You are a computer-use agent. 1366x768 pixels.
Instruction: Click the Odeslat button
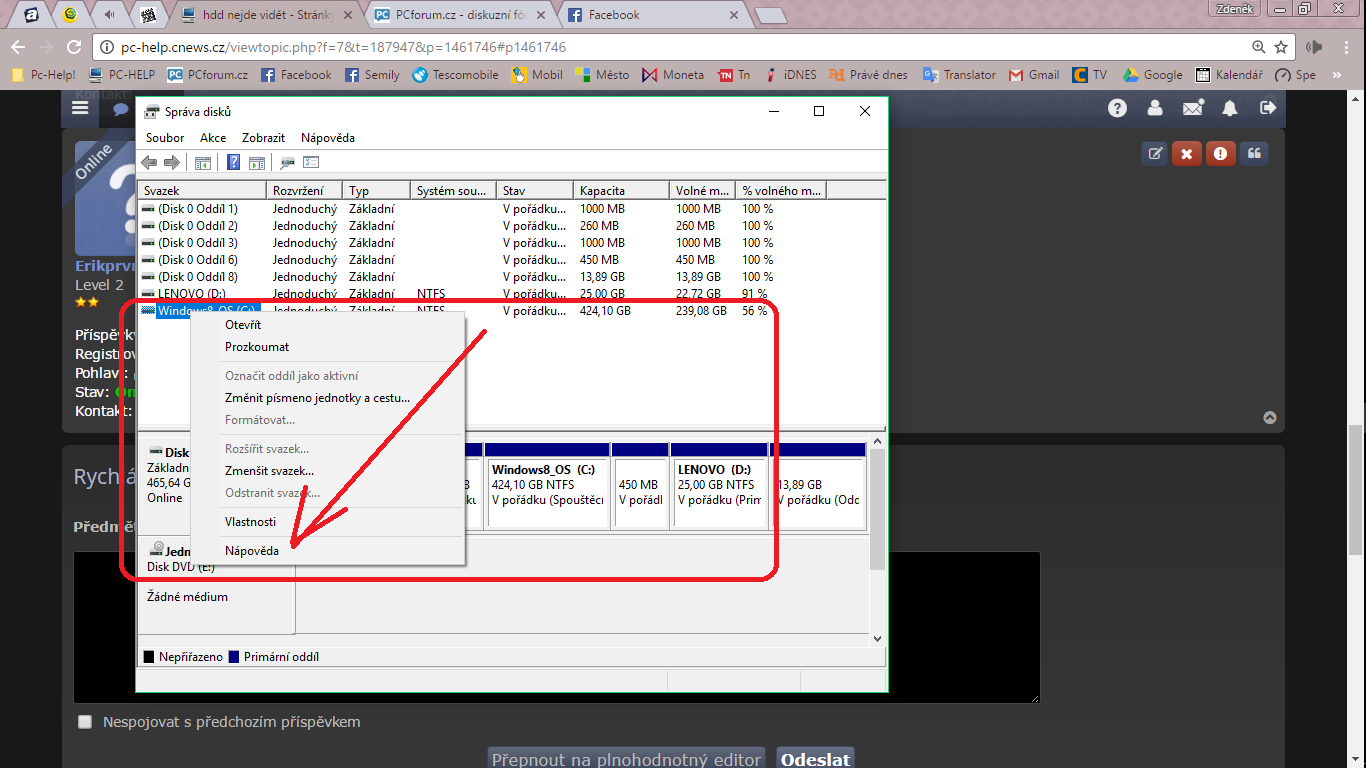coord(816,760)
